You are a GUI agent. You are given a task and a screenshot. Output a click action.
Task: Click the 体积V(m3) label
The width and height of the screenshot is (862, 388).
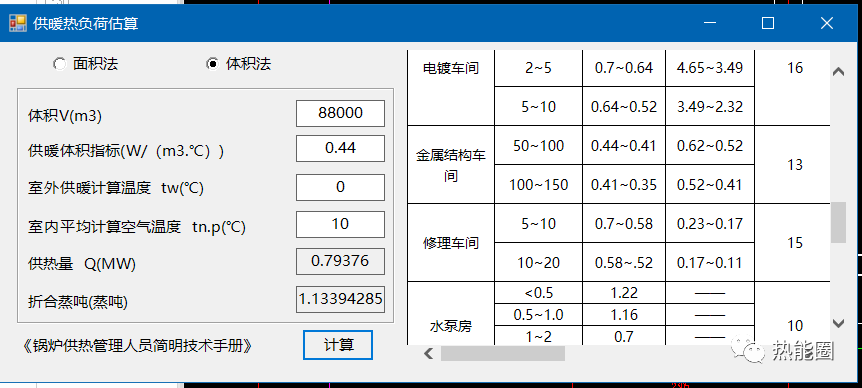click(65, 115)
